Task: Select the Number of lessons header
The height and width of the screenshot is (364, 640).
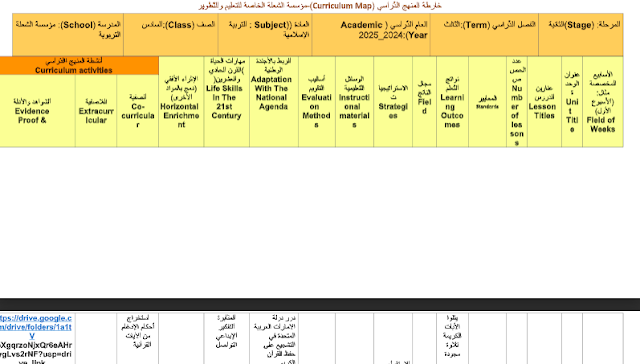Action: click(517, 102)
